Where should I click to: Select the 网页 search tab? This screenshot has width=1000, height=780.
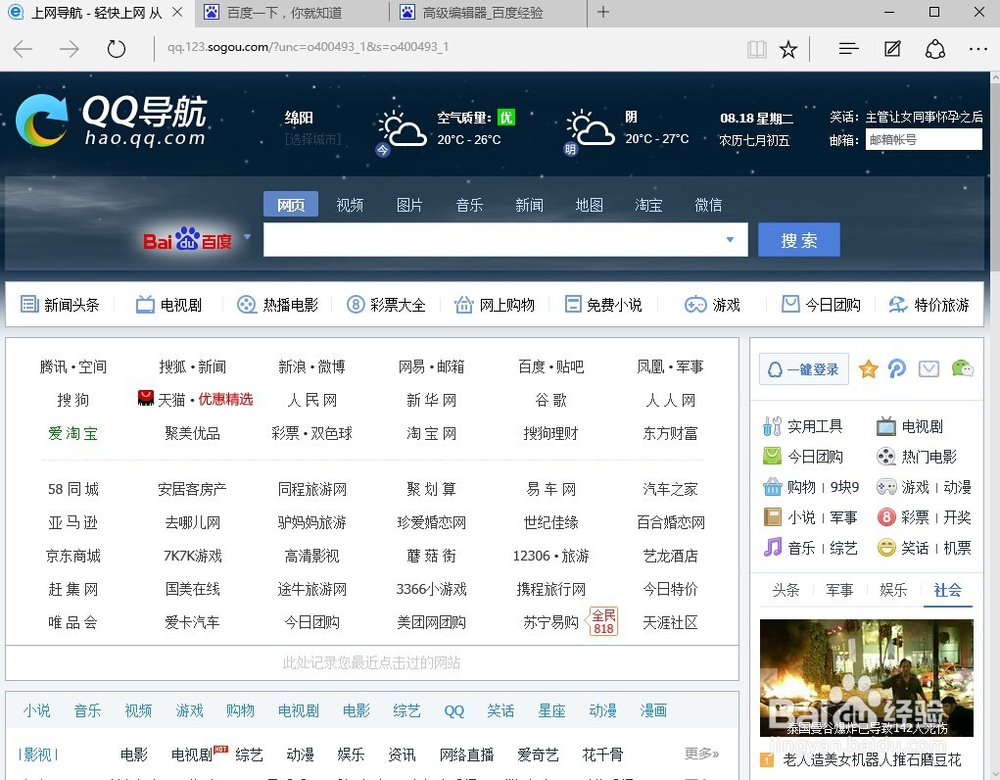(291, 205)
